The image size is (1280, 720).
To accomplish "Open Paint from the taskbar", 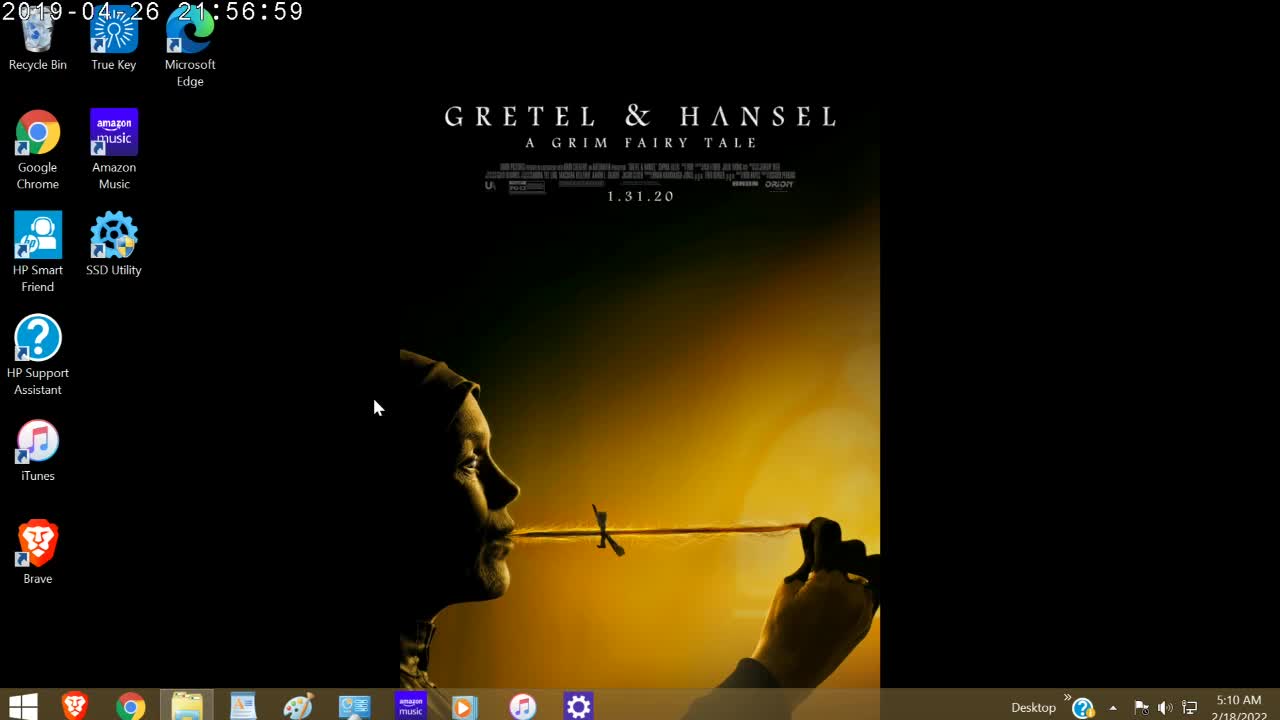I will 298,706.
